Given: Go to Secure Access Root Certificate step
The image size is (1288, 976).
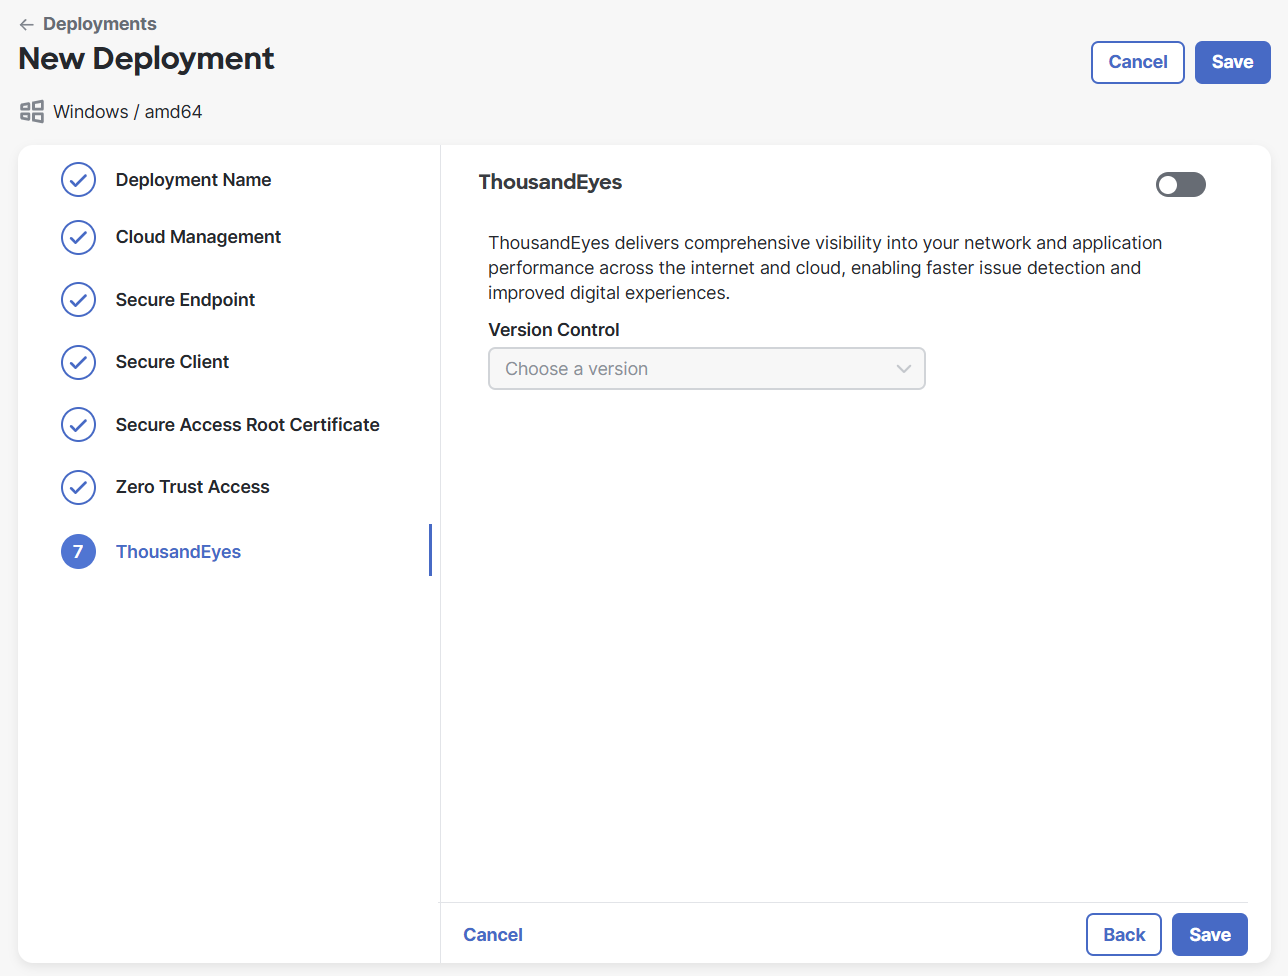Looking at the screenshot, I should tap(247, 425).
